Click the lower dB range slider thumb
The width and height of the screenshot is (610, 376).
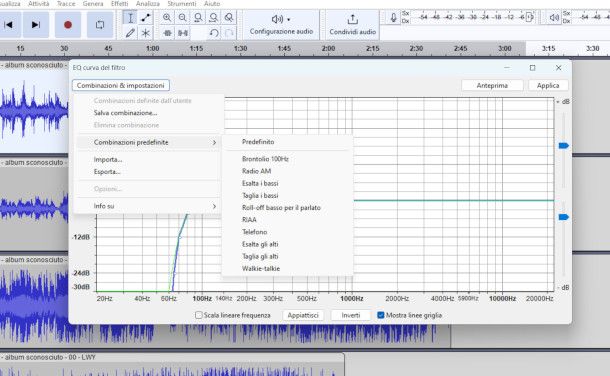point(564,217)
